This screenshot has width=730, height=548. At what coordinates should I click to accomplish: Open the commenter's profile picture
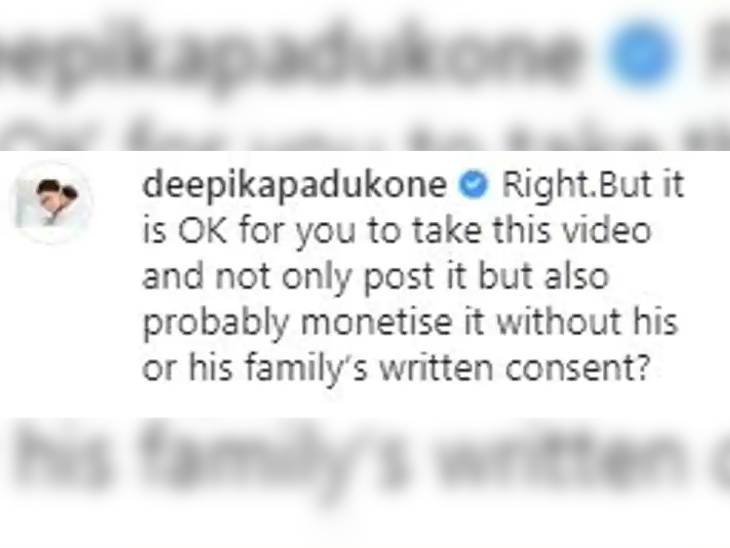[53, 203]
